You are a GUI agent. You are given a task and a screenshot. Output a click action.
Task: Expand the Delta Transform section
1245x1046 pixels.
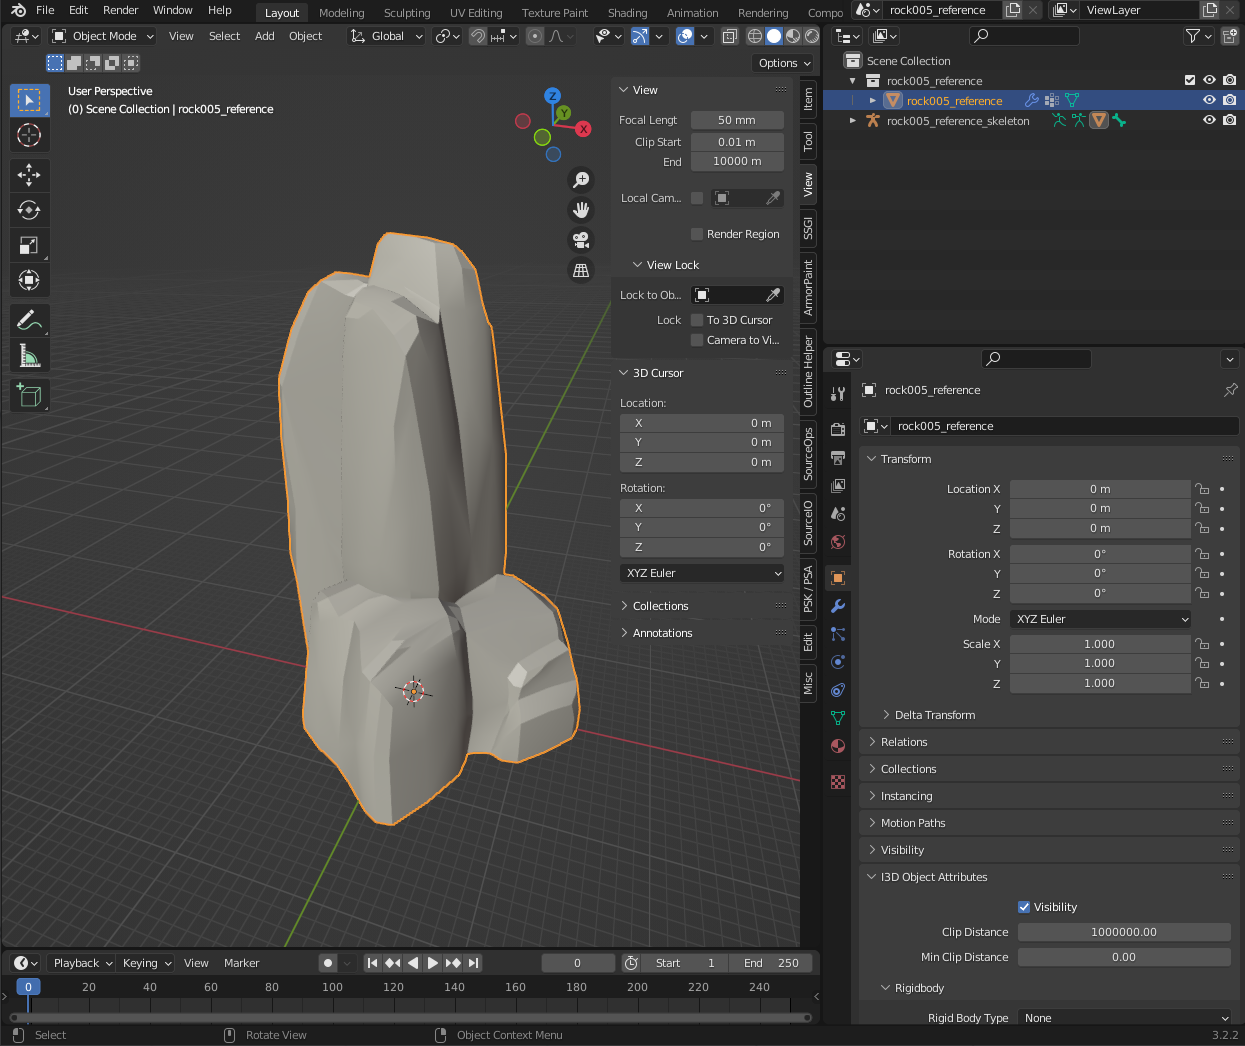tap(934, 715)
